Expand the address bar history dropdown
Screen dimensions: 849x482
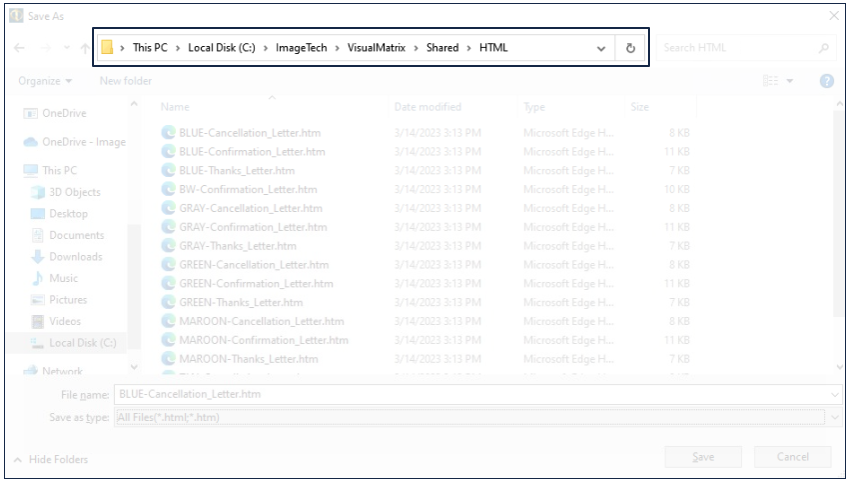pos(601,48)
